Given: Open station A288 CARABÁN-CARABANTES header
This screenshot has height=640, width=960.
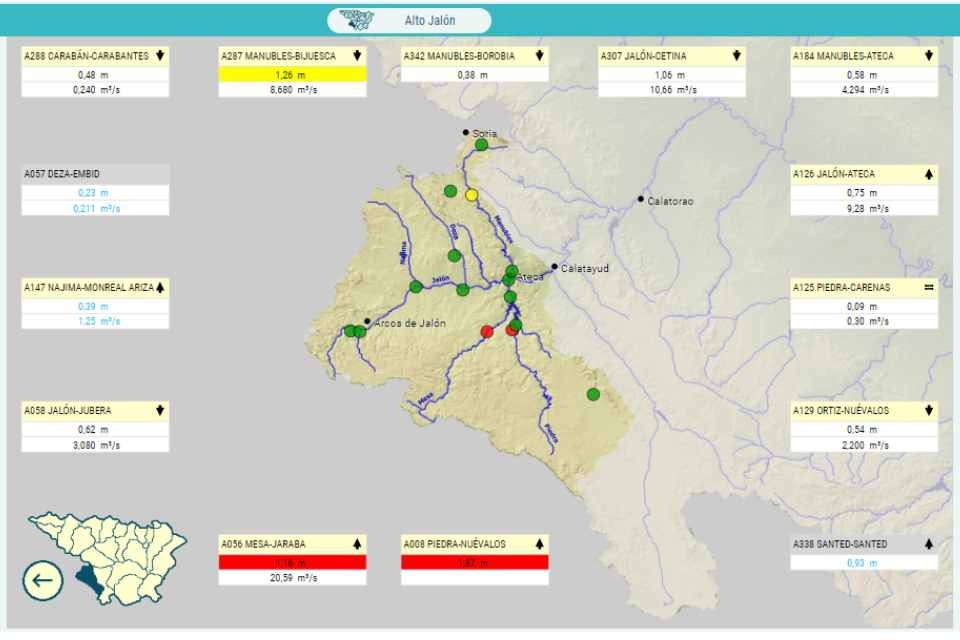Looking at the screenshot, I should point(95,56).
